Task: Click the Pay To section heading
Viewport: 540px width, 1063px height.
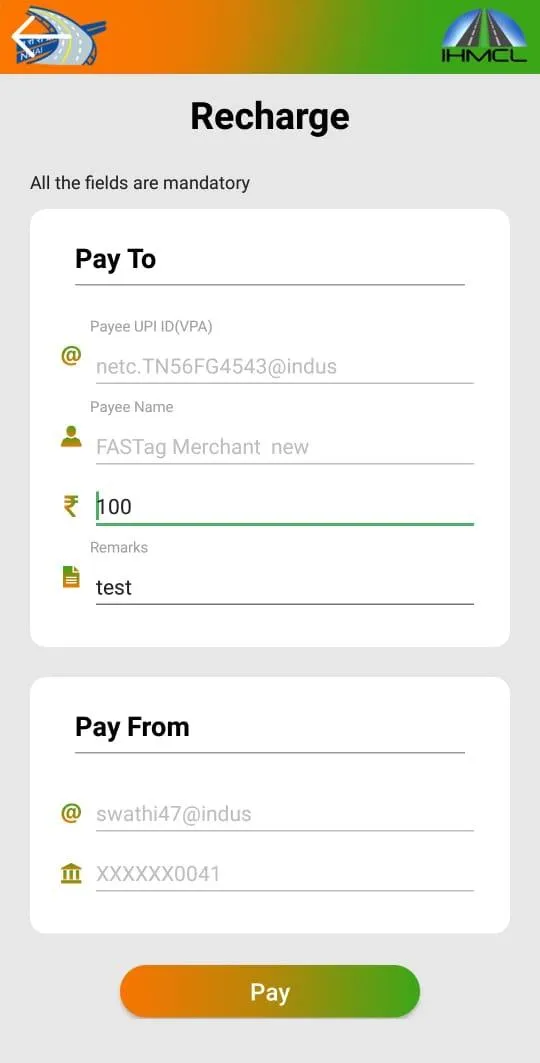Action: tap(115, 259)
